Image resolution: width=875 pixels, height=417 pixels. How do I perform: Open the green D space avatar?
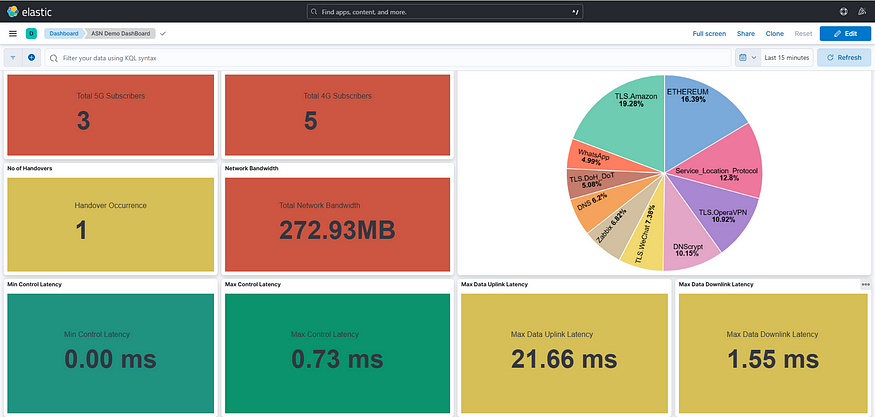click(x=31, y=33)
